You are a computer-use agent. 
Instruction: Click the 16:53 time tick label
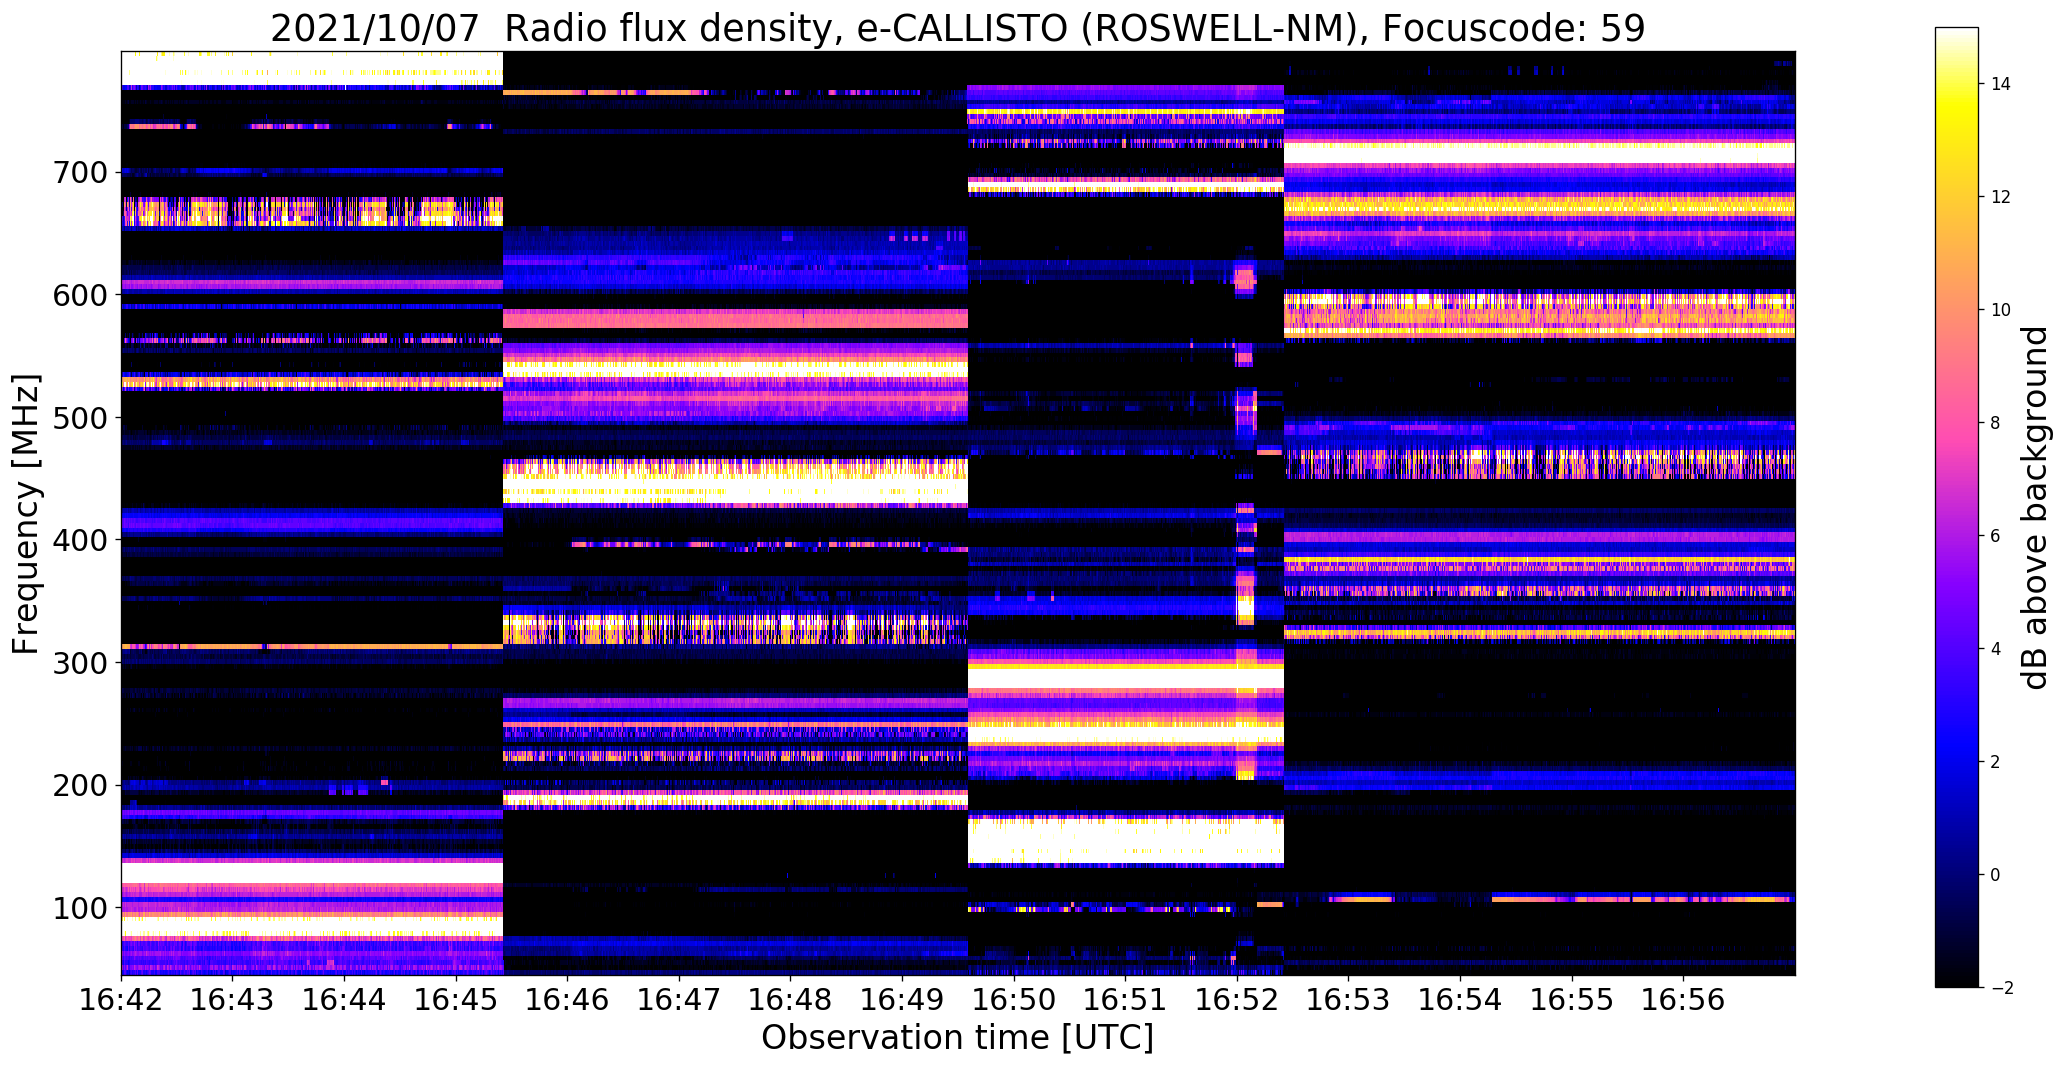pyautogui.click(x=1349, y=999)
